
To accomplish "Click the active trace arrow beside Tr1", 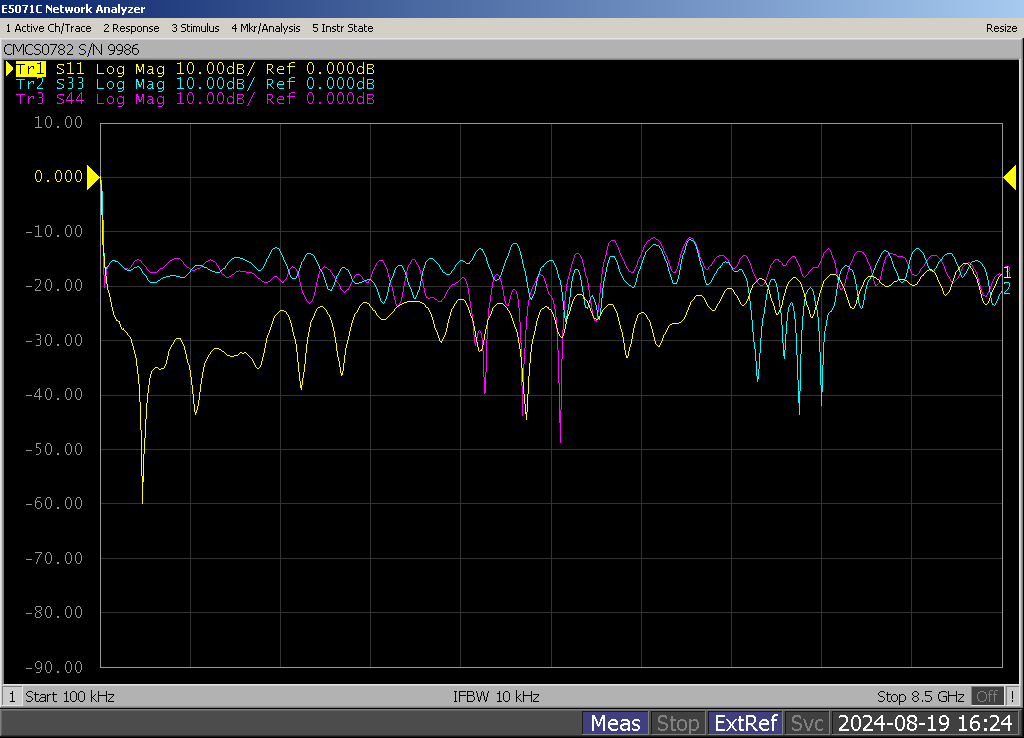I will (10, 69).
